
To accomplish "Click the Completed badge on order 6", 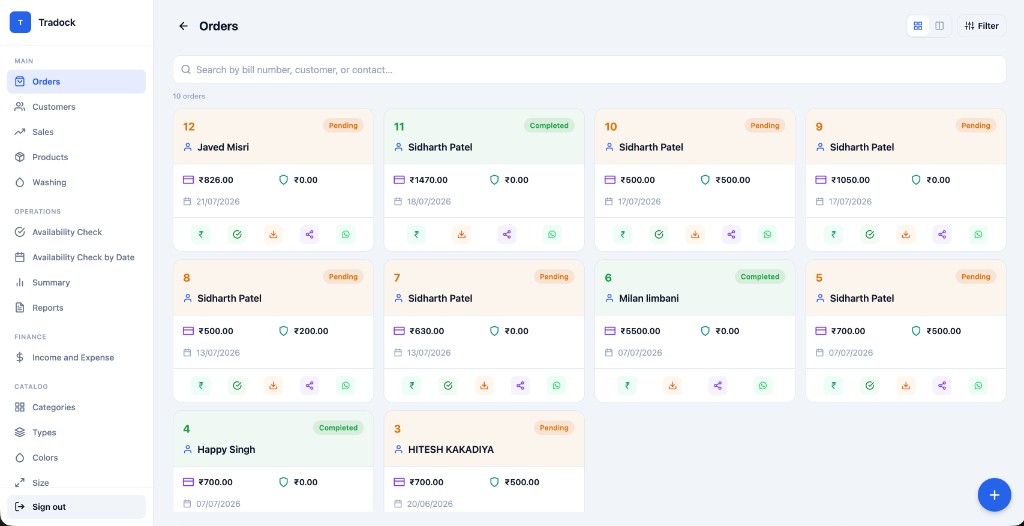I will pos(760,276).
